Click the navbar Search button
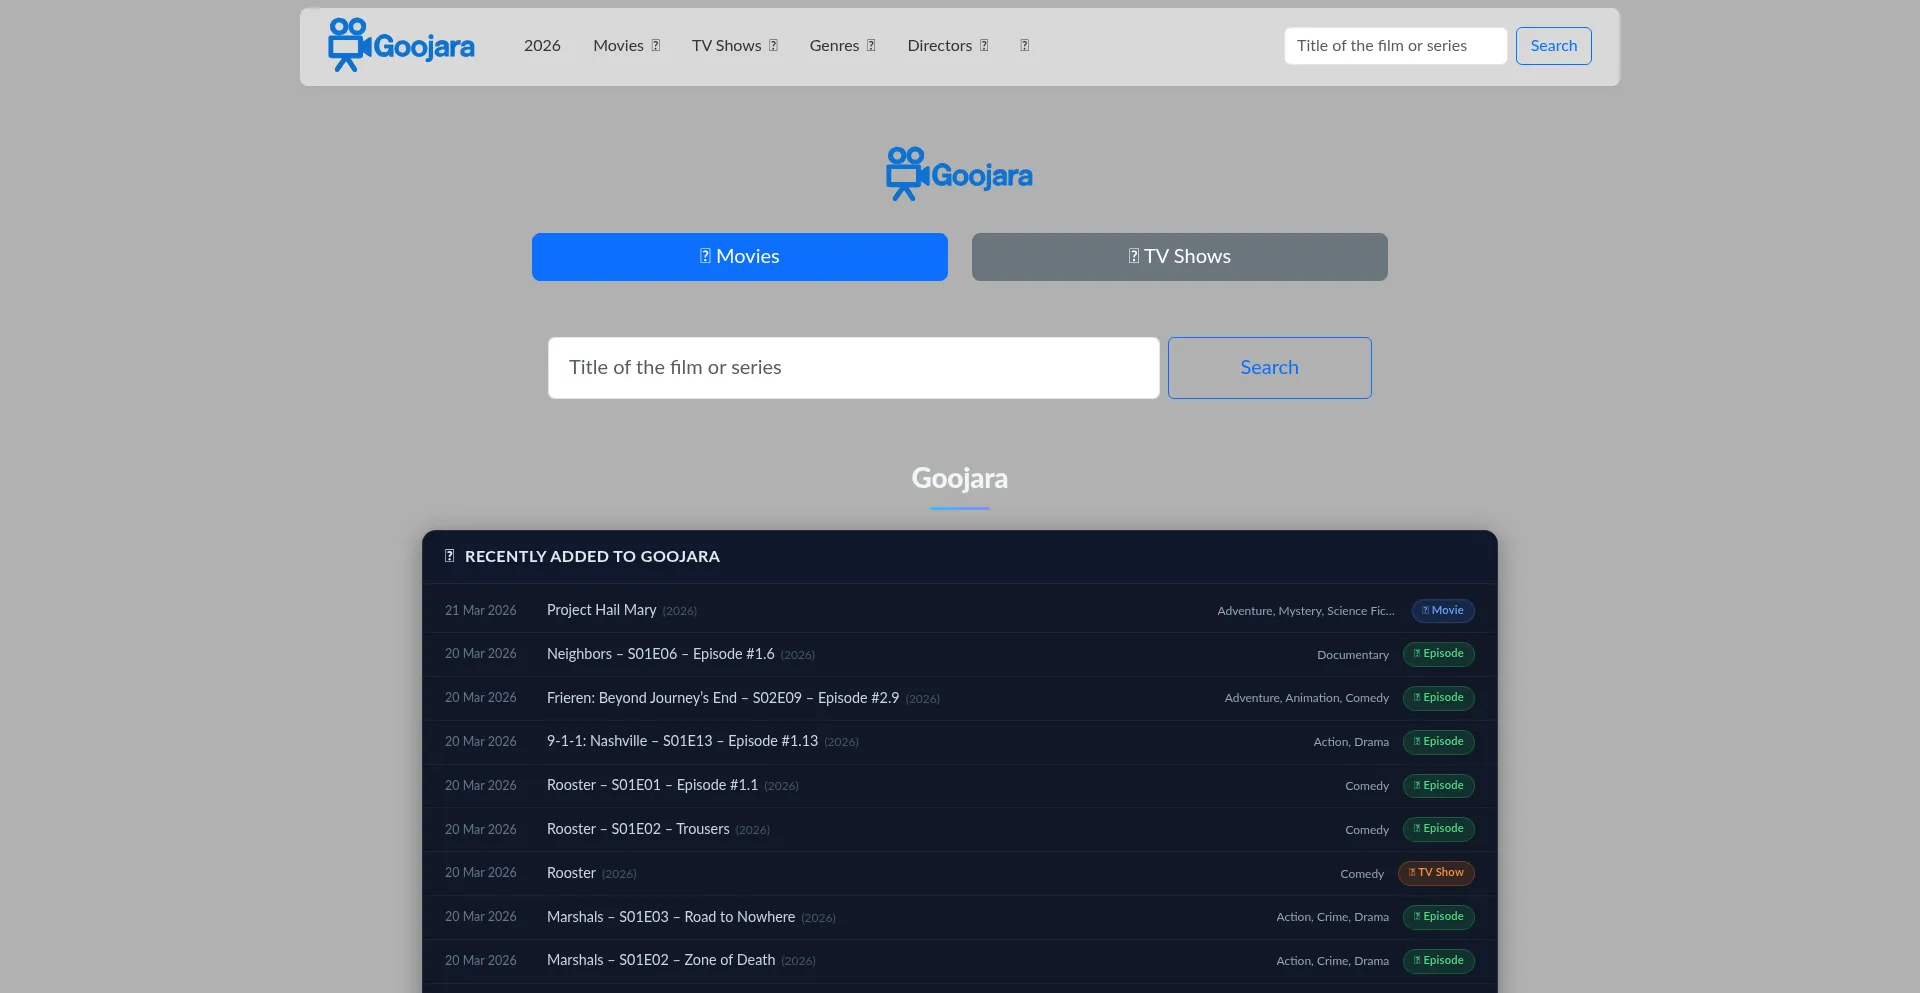 (1553, 46)
